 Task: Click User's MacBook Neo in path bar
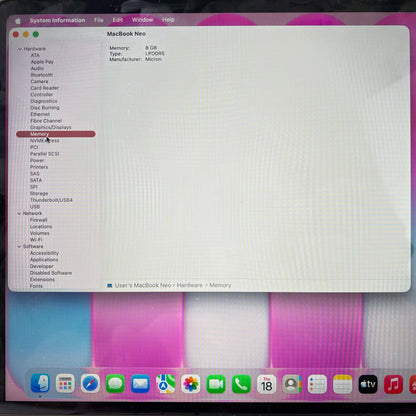tap(143, 285)
